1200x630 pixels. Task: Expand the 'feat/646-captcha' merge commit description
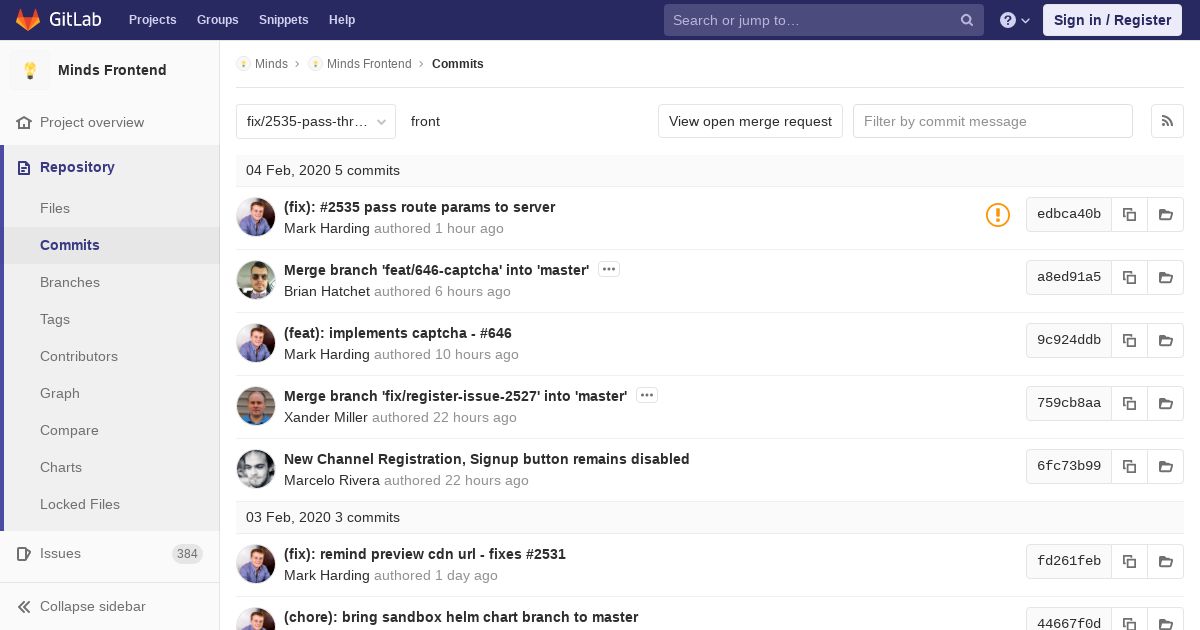tap(609, 270)
